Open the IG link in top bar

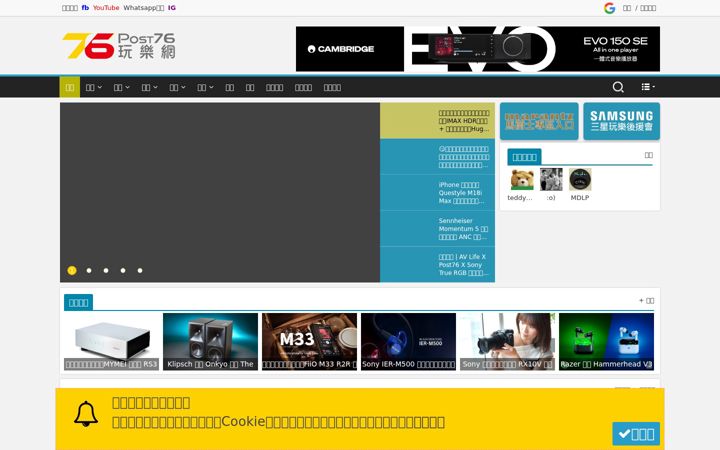tap(172, 8)
